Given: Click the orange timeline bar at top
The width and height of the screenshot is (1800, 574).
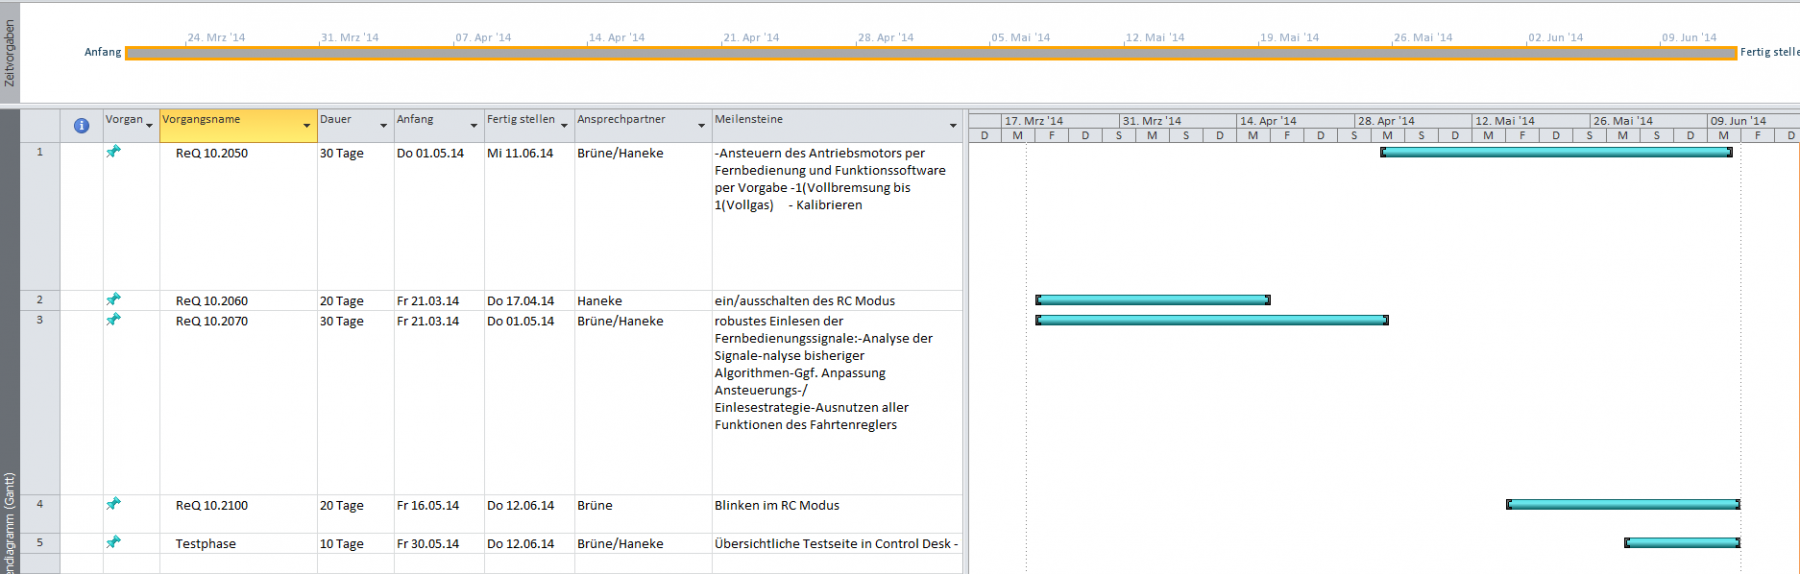Looking at the screenshot, I should [930, 53].
